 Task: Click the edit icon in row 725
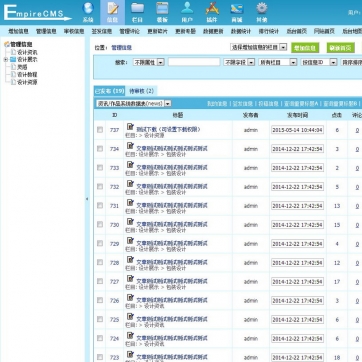[x=130, y=317]
